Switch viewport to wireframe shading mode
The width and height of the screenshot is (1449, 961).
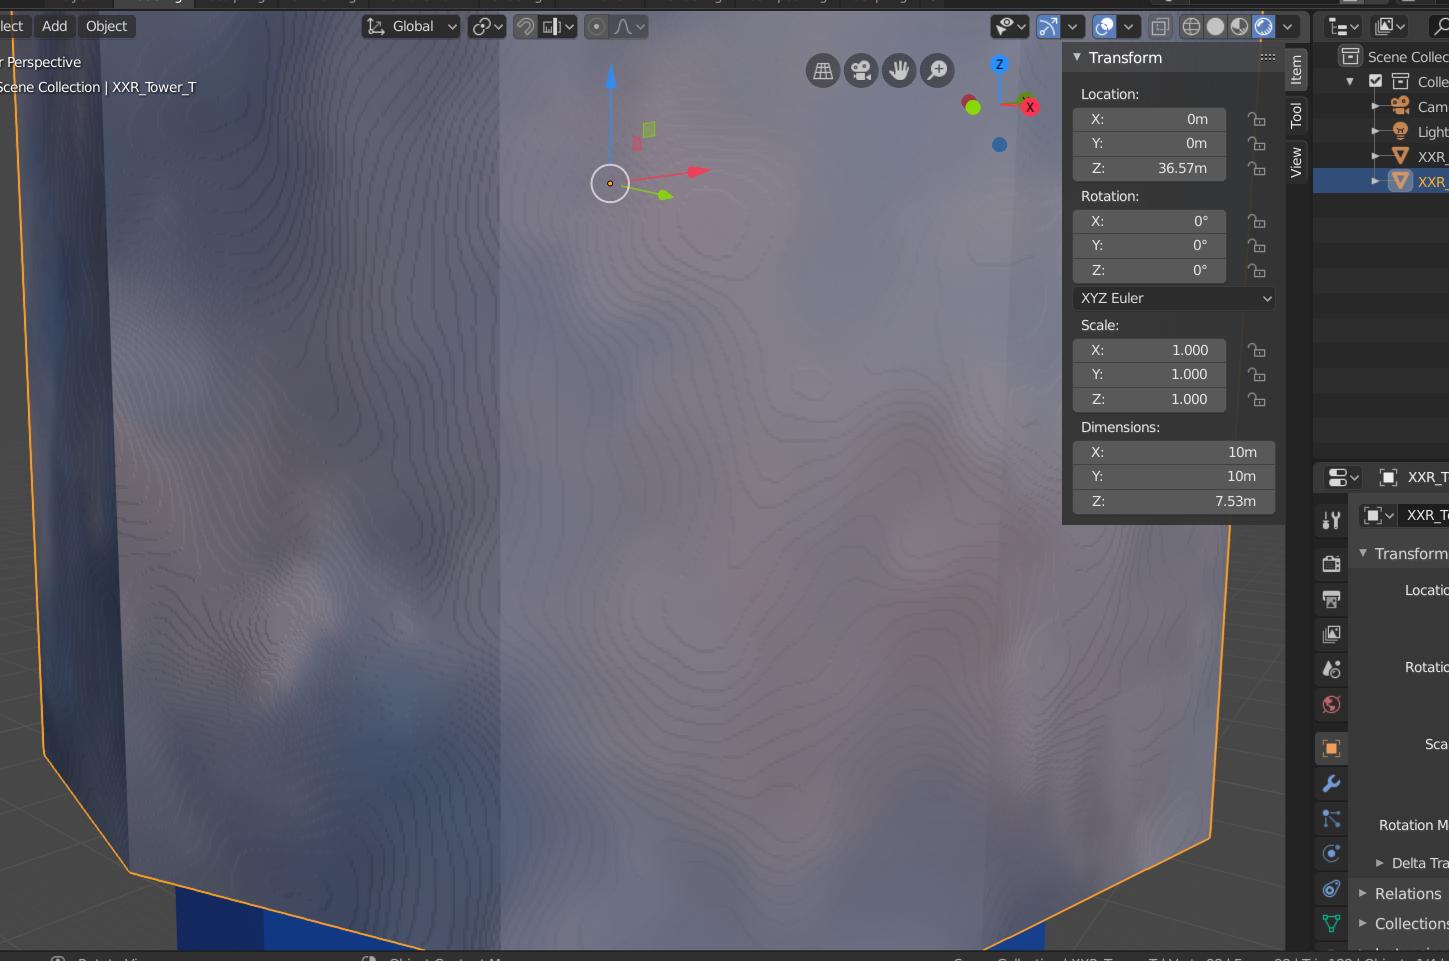[1190, 27]
